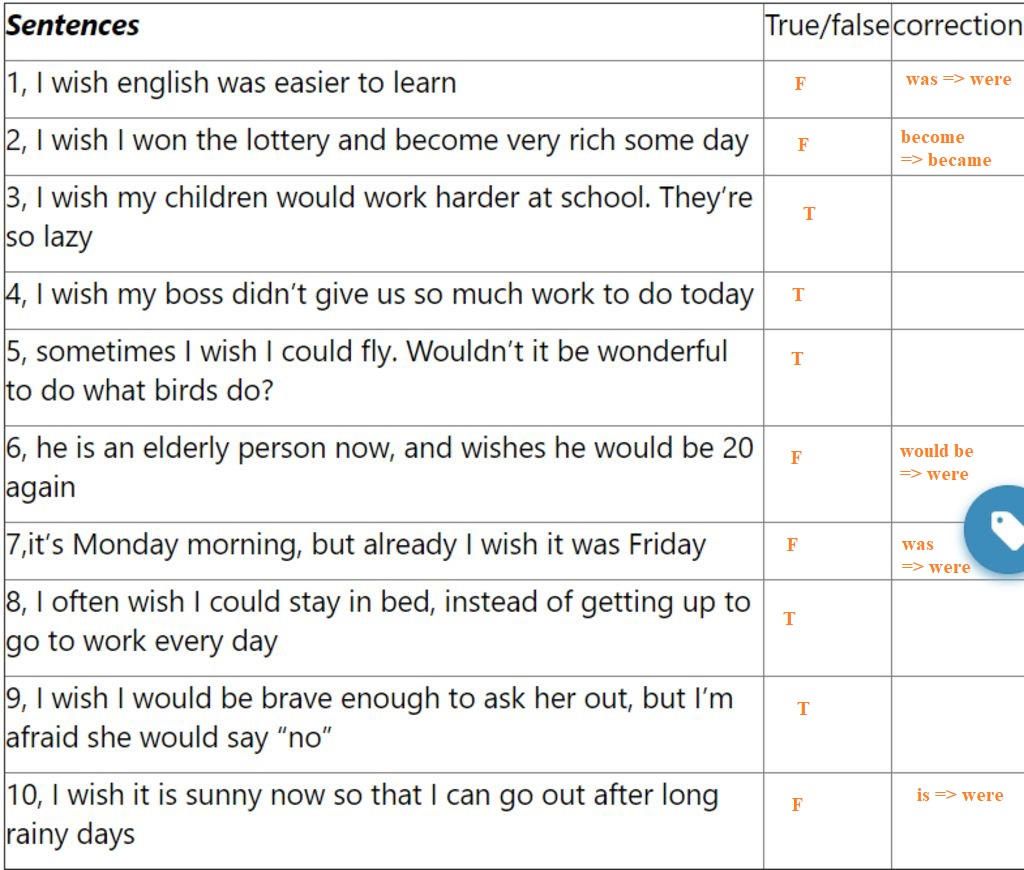Screen dimensions: 1024x870
Task: Click the 'become => became' correction
Action: coord(946,148)
